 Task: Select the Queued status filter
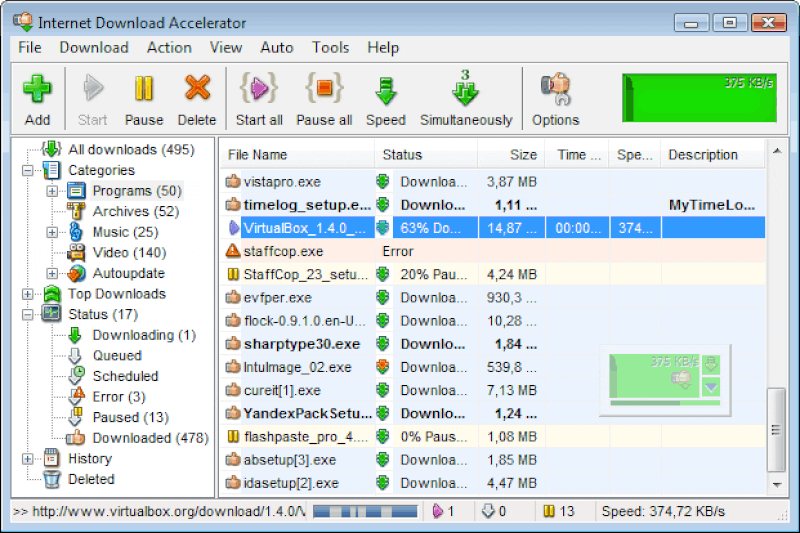(x=117, y=356)
